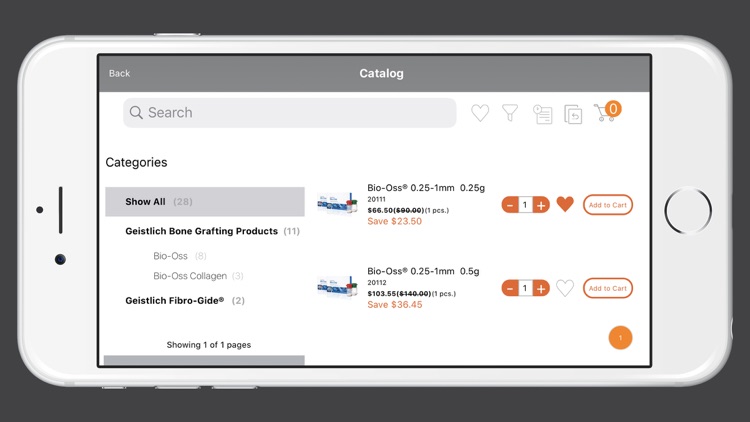Select Geistlich Fibro-Gide category
The width and height of the screenshot is (750, 422).
point(185,300)
